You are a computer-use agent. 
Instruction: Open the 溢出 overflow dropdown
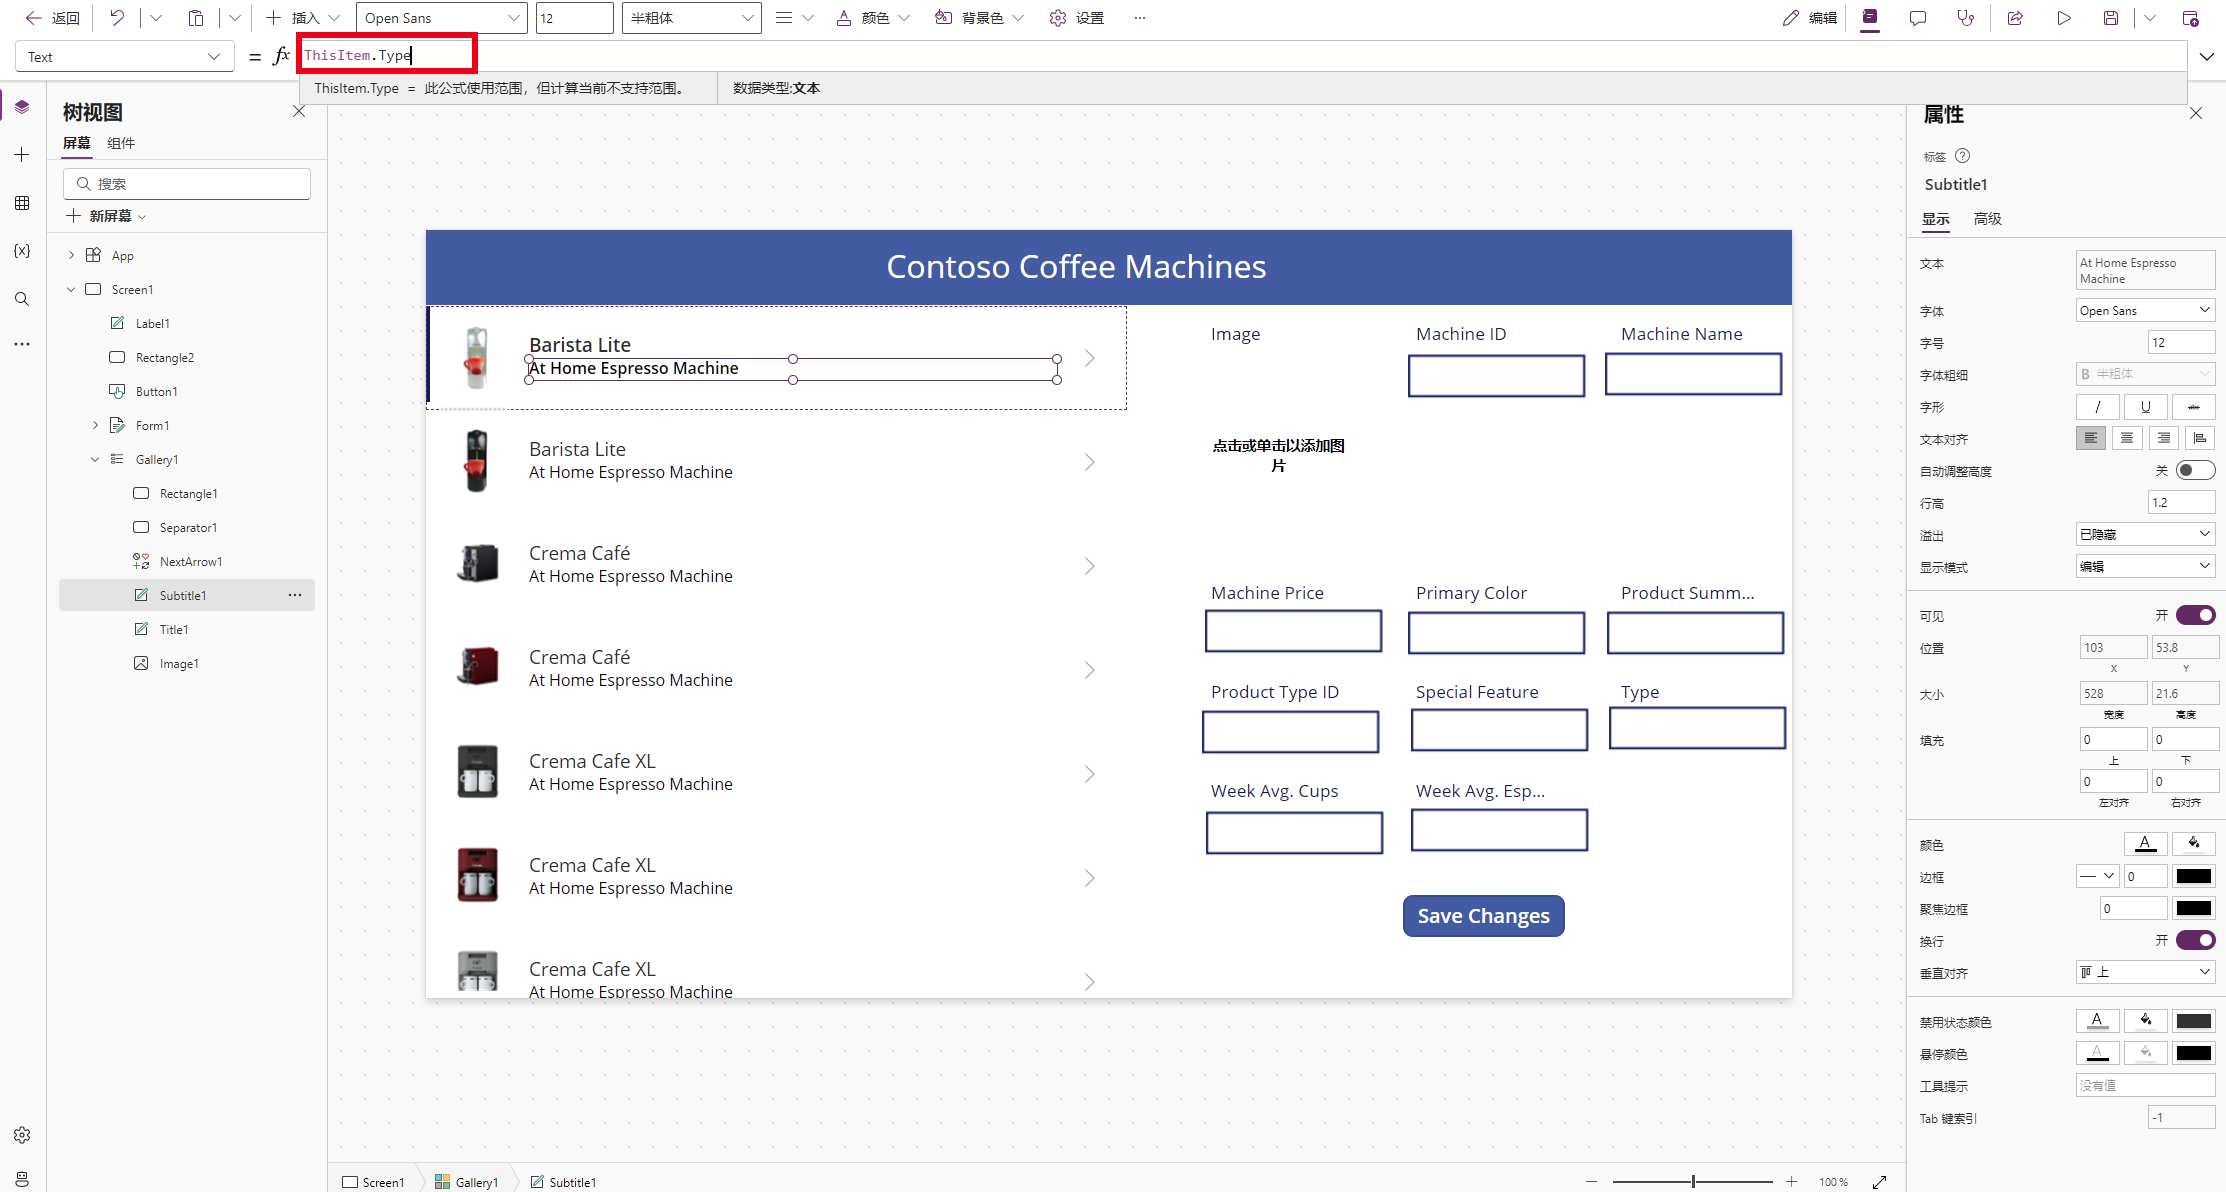[2145, 535]
